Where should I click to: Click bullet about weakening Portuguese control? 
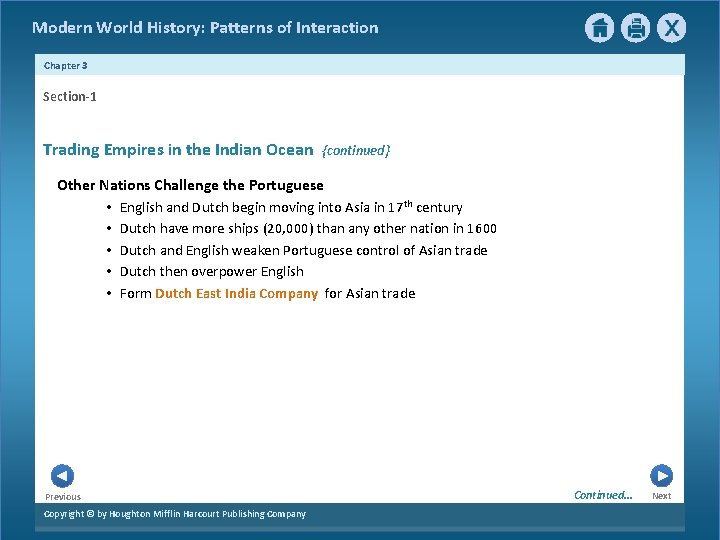(304, 250)
